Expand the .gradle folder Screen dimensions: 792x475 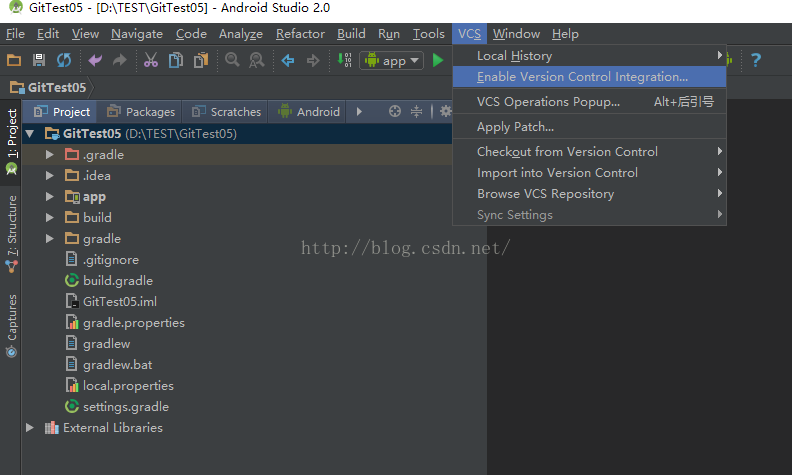click(x=50, y=155)
